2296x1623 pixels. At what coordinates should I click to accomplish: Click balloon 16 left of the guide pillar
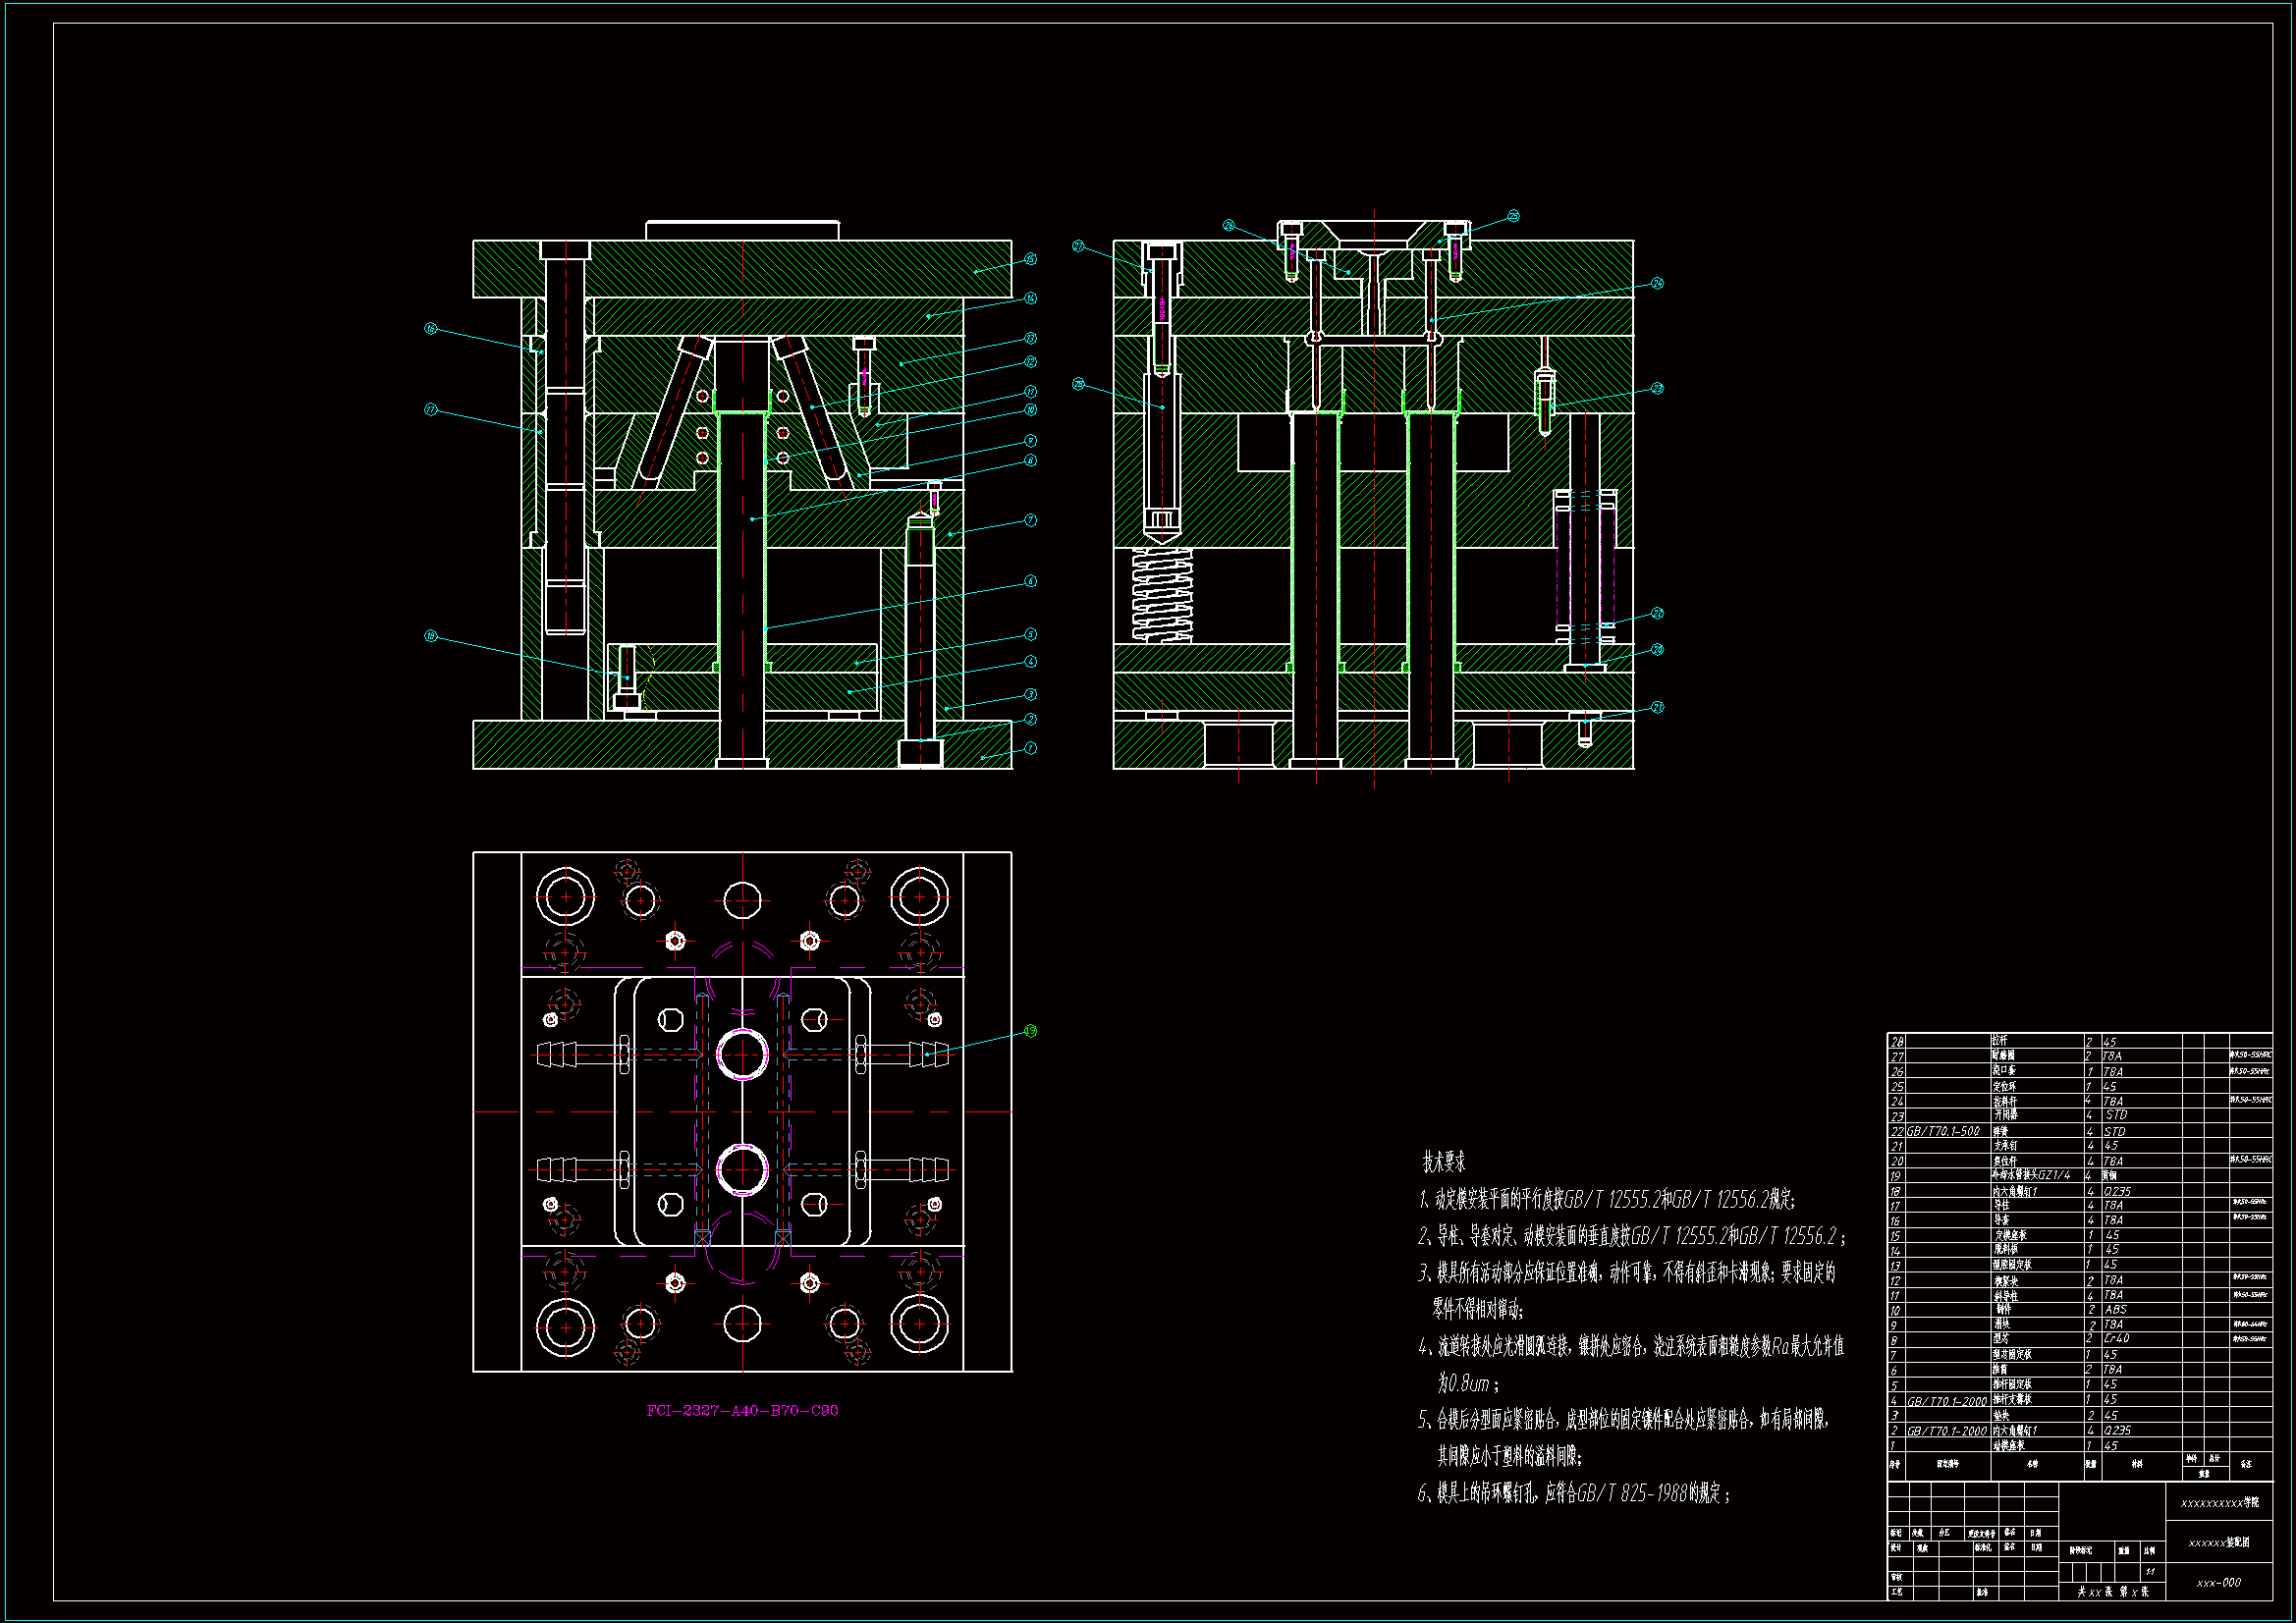[431, 328]
